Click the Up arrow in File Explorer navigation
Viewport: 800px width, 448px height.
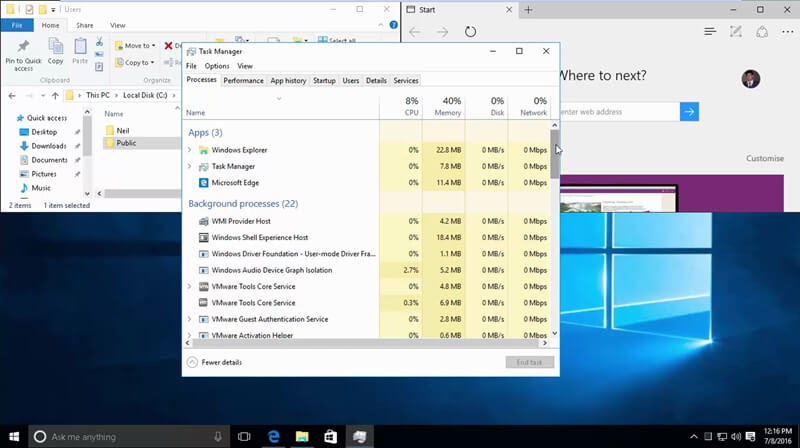55,95
